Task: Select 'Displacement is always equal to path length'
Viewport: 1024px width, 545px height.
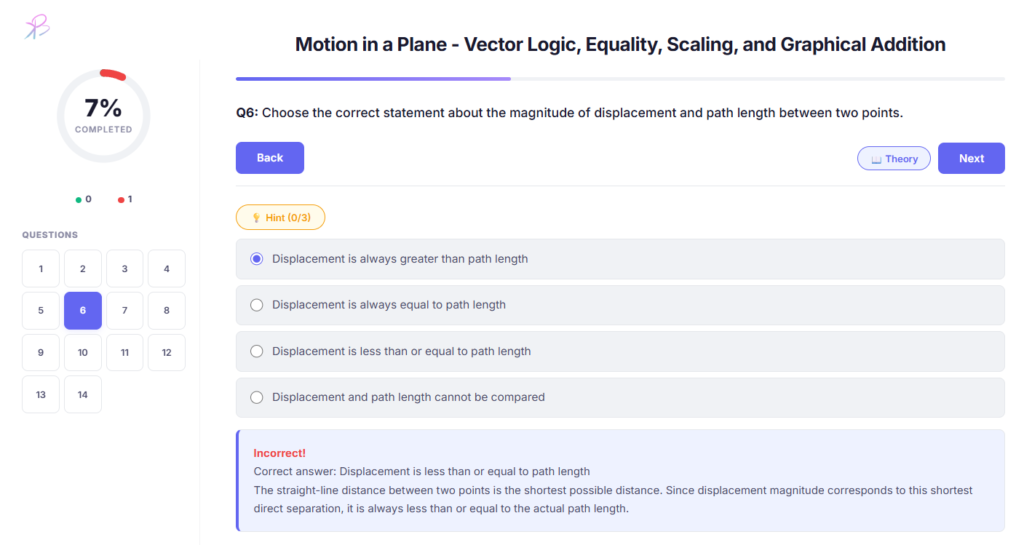Action: point(257,305)
